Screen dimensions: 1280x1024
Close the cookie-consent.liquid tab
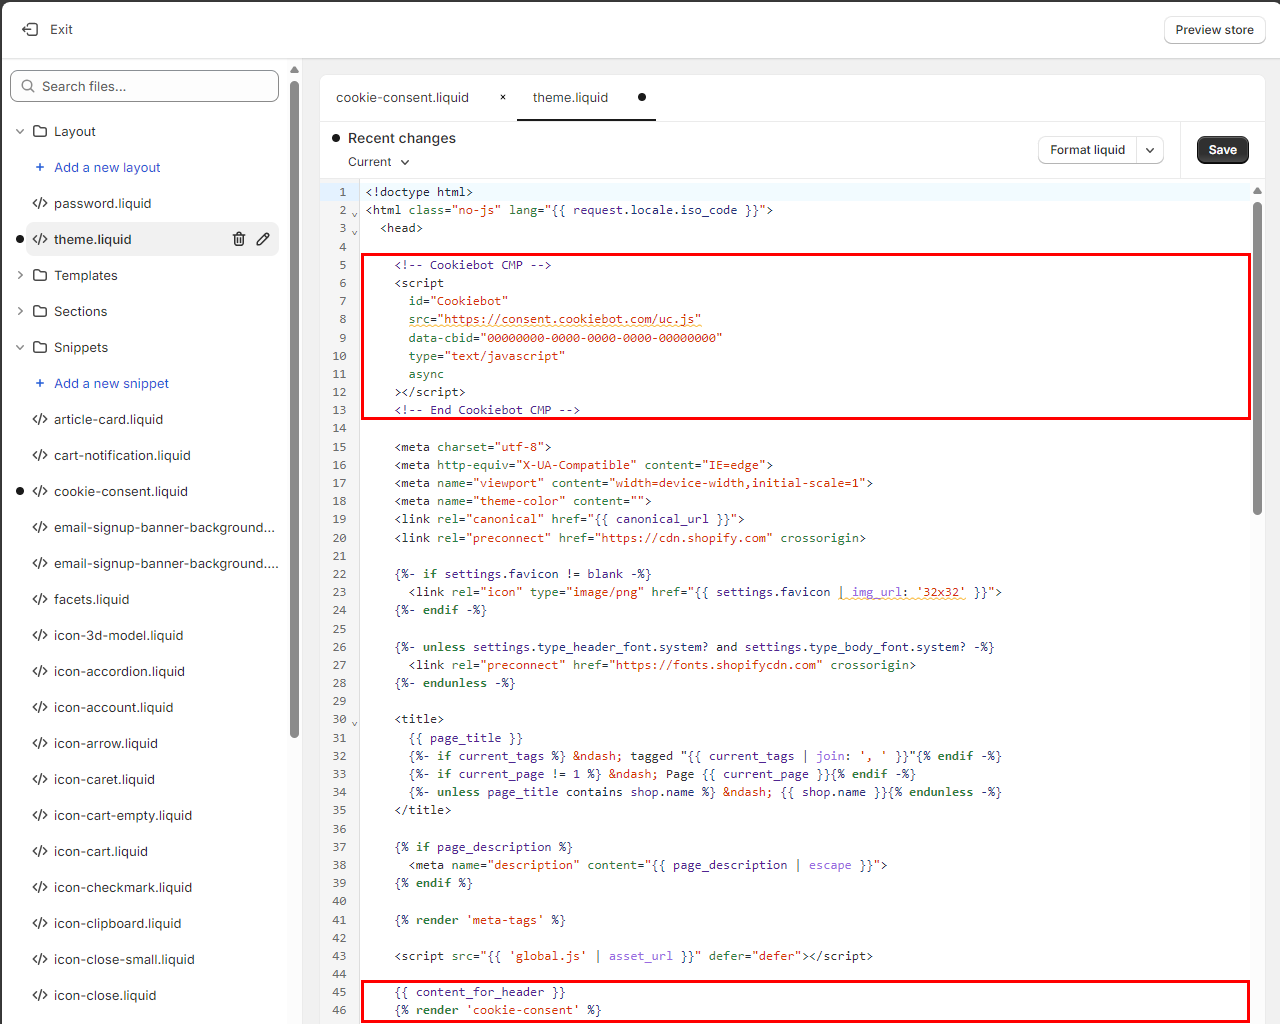pyautogui.click(x=503, y=97)
